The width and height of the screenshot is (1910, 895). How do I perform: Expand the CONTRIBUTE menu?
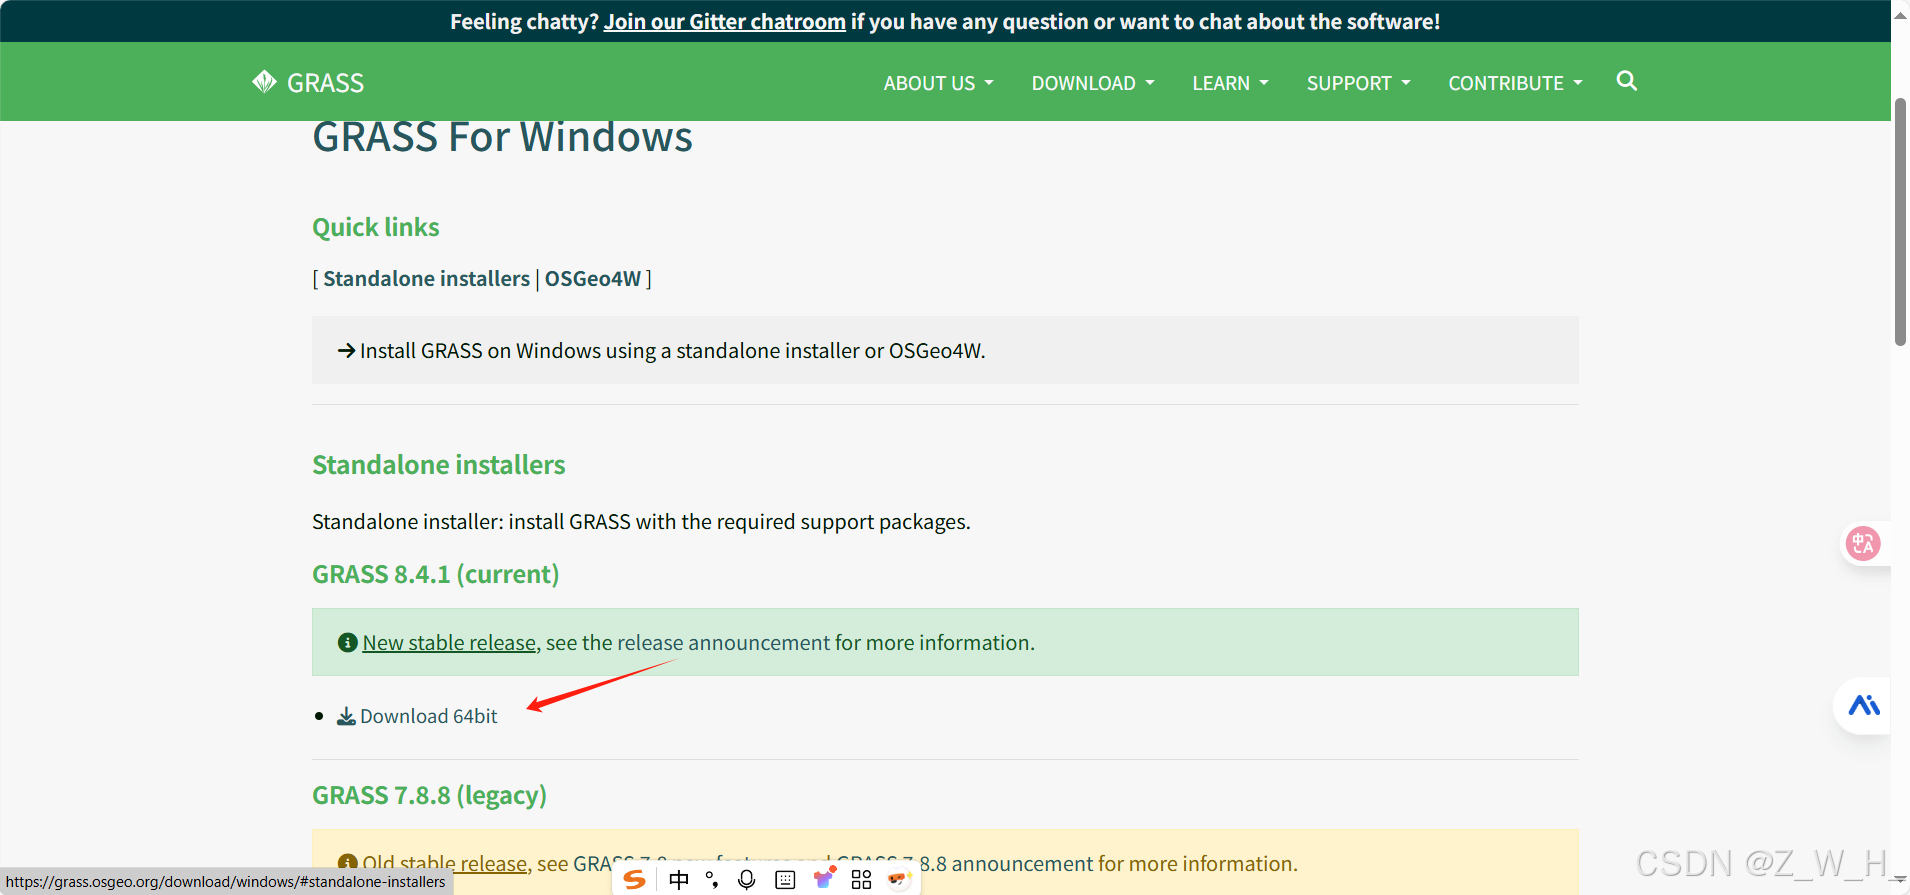point(1515,83)
